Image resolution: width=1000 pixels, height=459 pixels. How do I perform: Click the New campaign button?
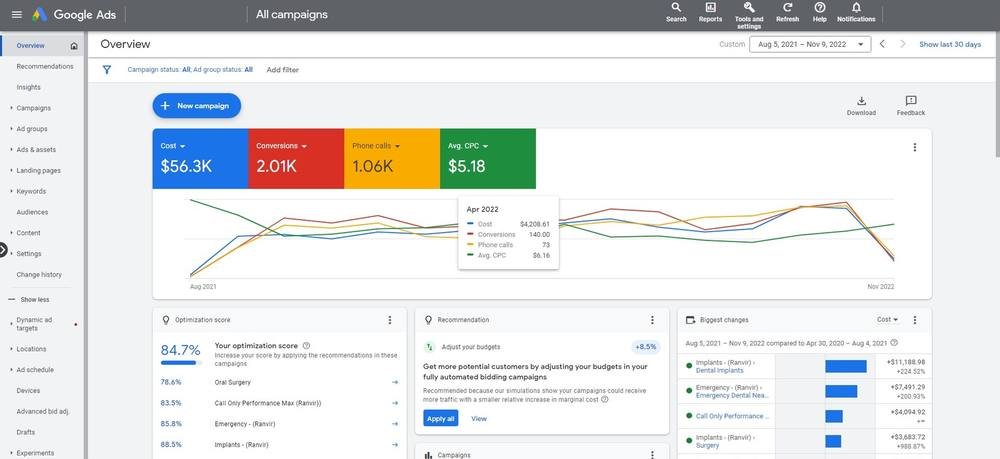point(196,106)
